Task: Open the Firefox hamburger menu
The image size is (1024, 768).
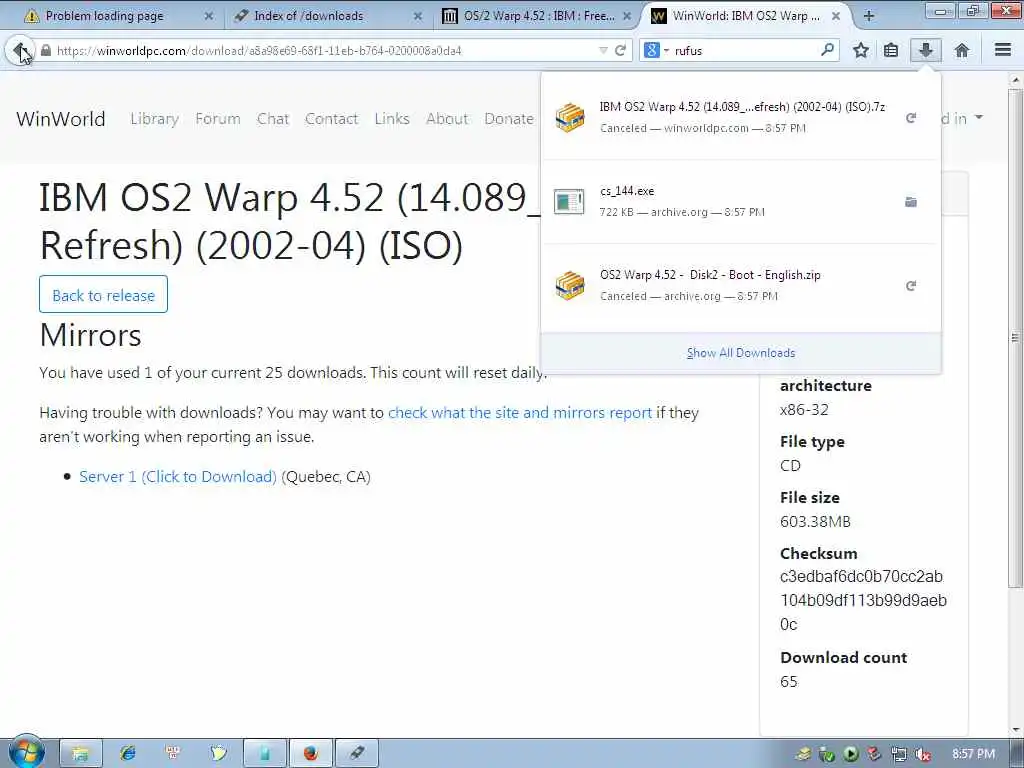Action: [1003, 50]
